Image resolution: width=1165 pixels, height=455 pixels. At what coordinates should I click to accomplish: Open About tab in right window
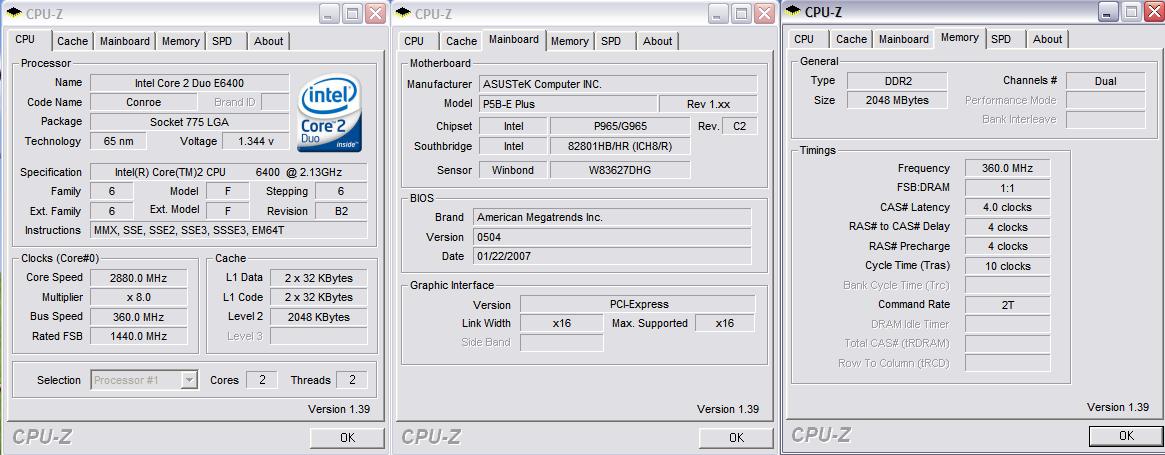click(1048, 39)
